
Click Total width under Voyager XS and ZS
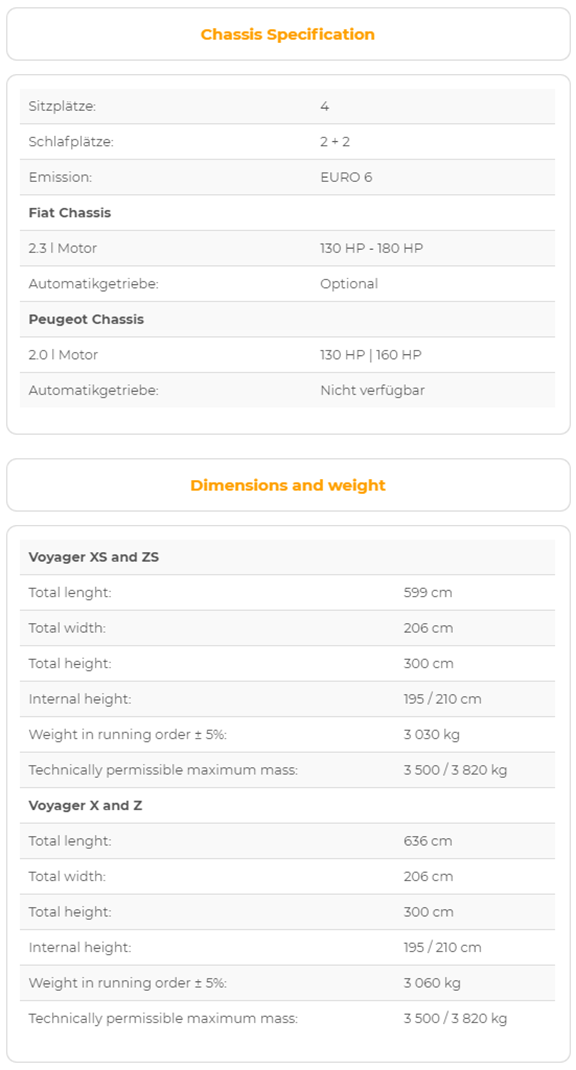(67, 628)
